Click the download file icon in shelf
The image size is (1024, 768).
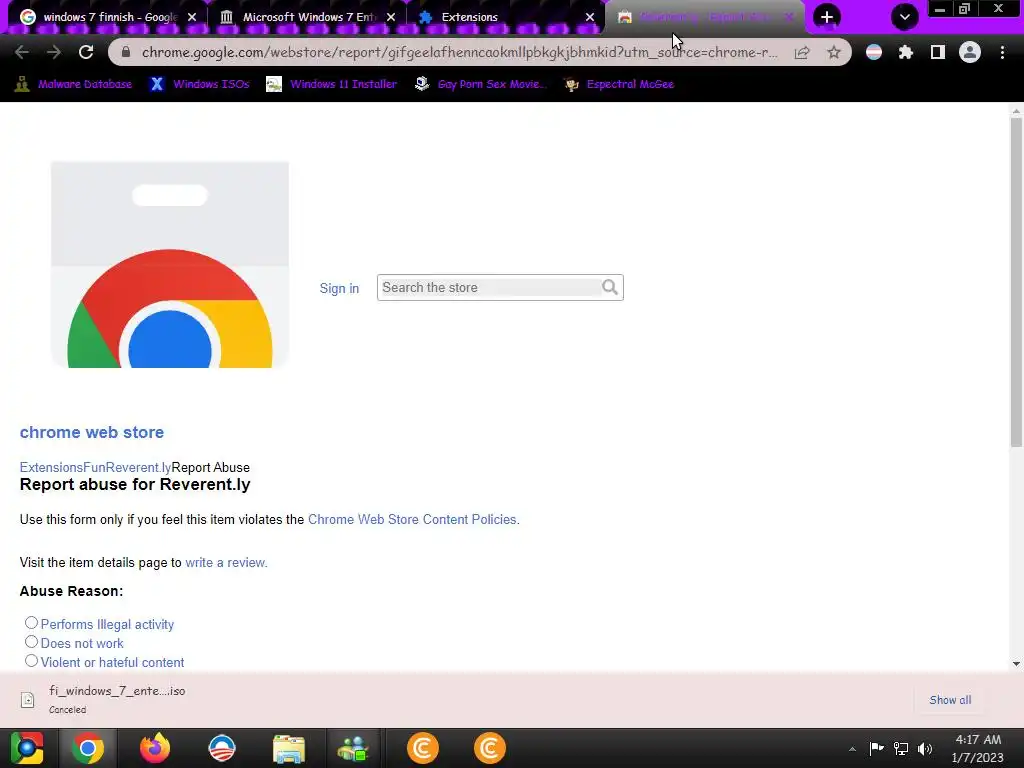pyautogui.click(x=27, y=700)
